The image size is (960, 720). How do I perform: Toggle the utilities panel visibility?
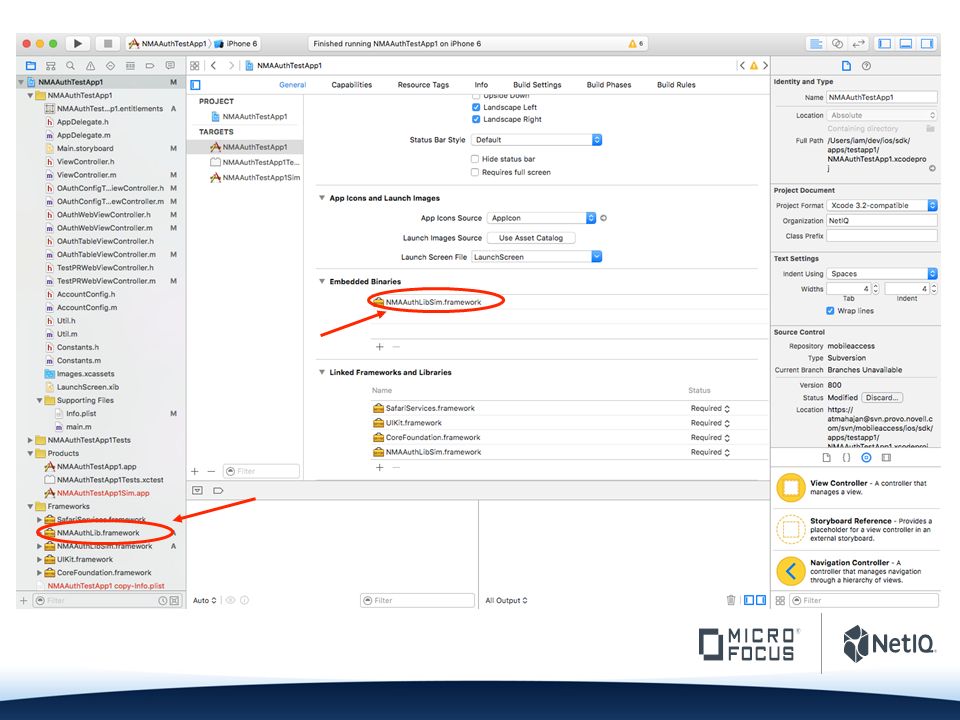click(x=928, y=43)
